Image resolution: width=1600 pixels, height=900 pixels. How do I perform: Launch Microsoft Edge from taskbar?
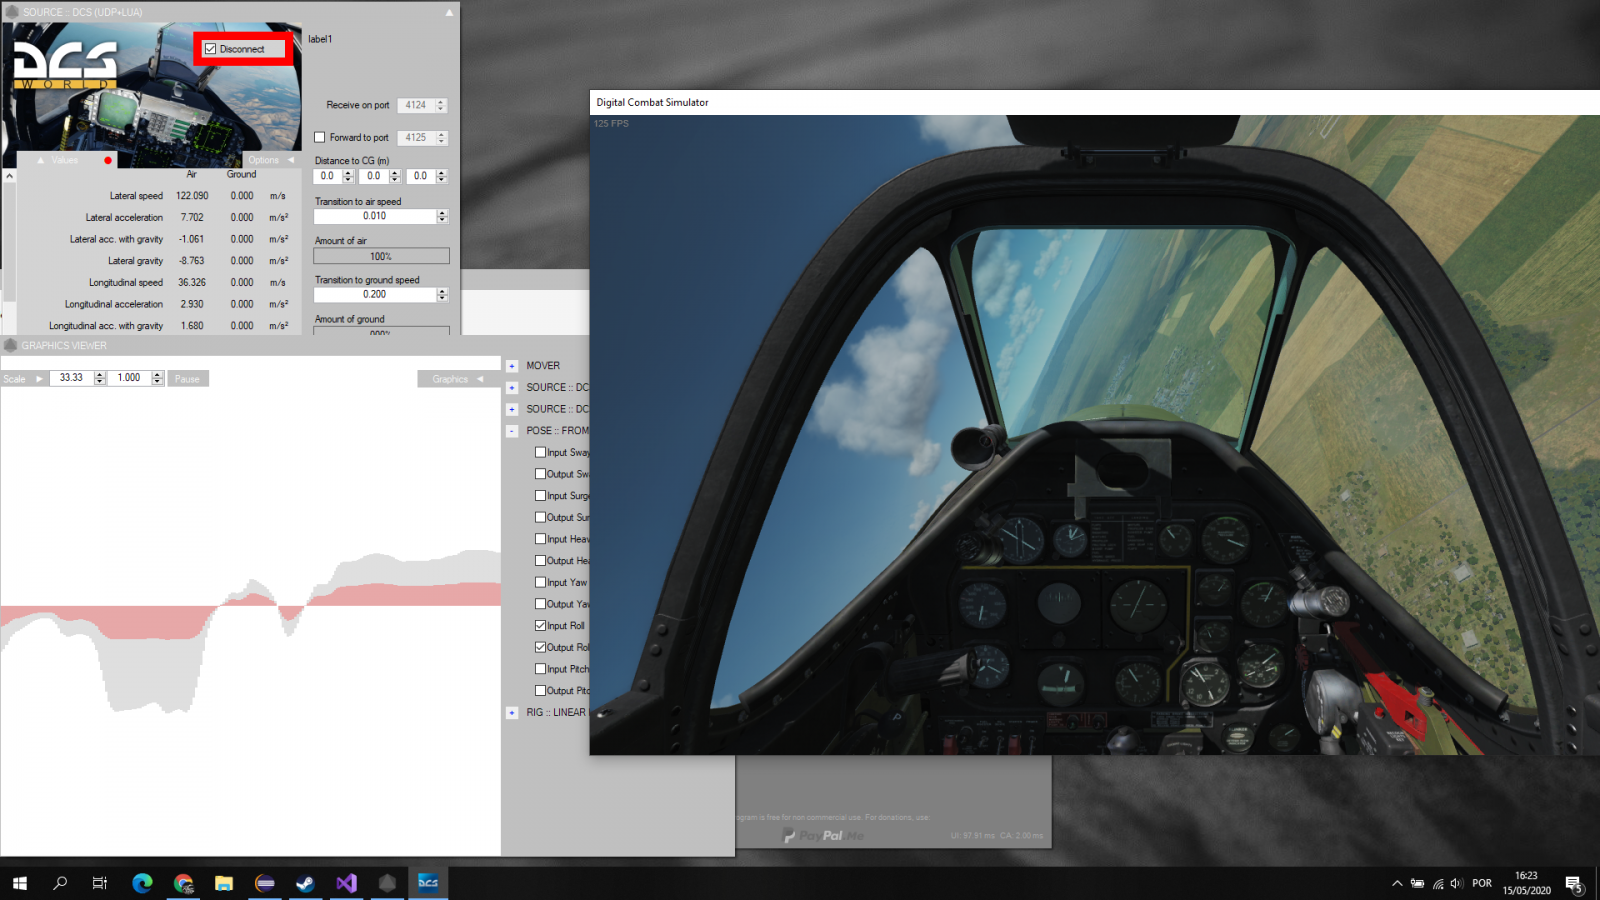142,883
